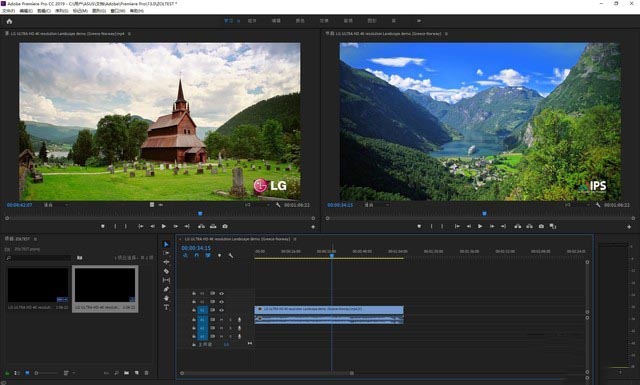Open Project panel sort icons dropdown
This screenshot has width=640, height=385.
(x=68, y=373)
